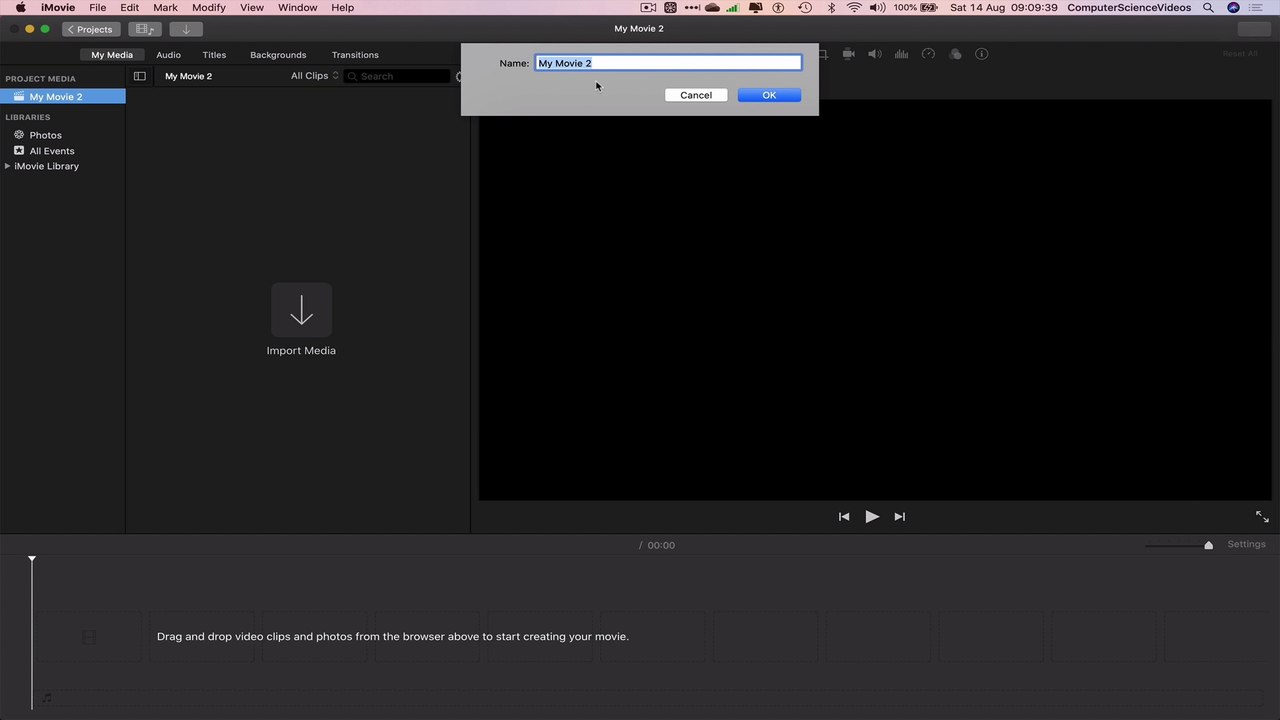Click the battery status indicator
The height and width of the screenshot is (720, 1280).
click(x=916, y=8)
